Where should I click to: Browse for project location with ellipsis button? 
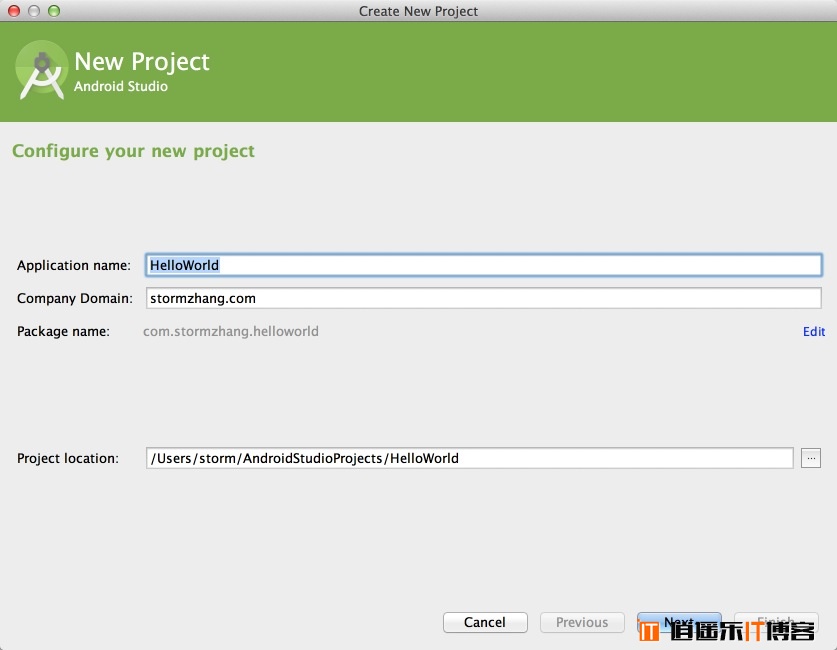[810, 458]
